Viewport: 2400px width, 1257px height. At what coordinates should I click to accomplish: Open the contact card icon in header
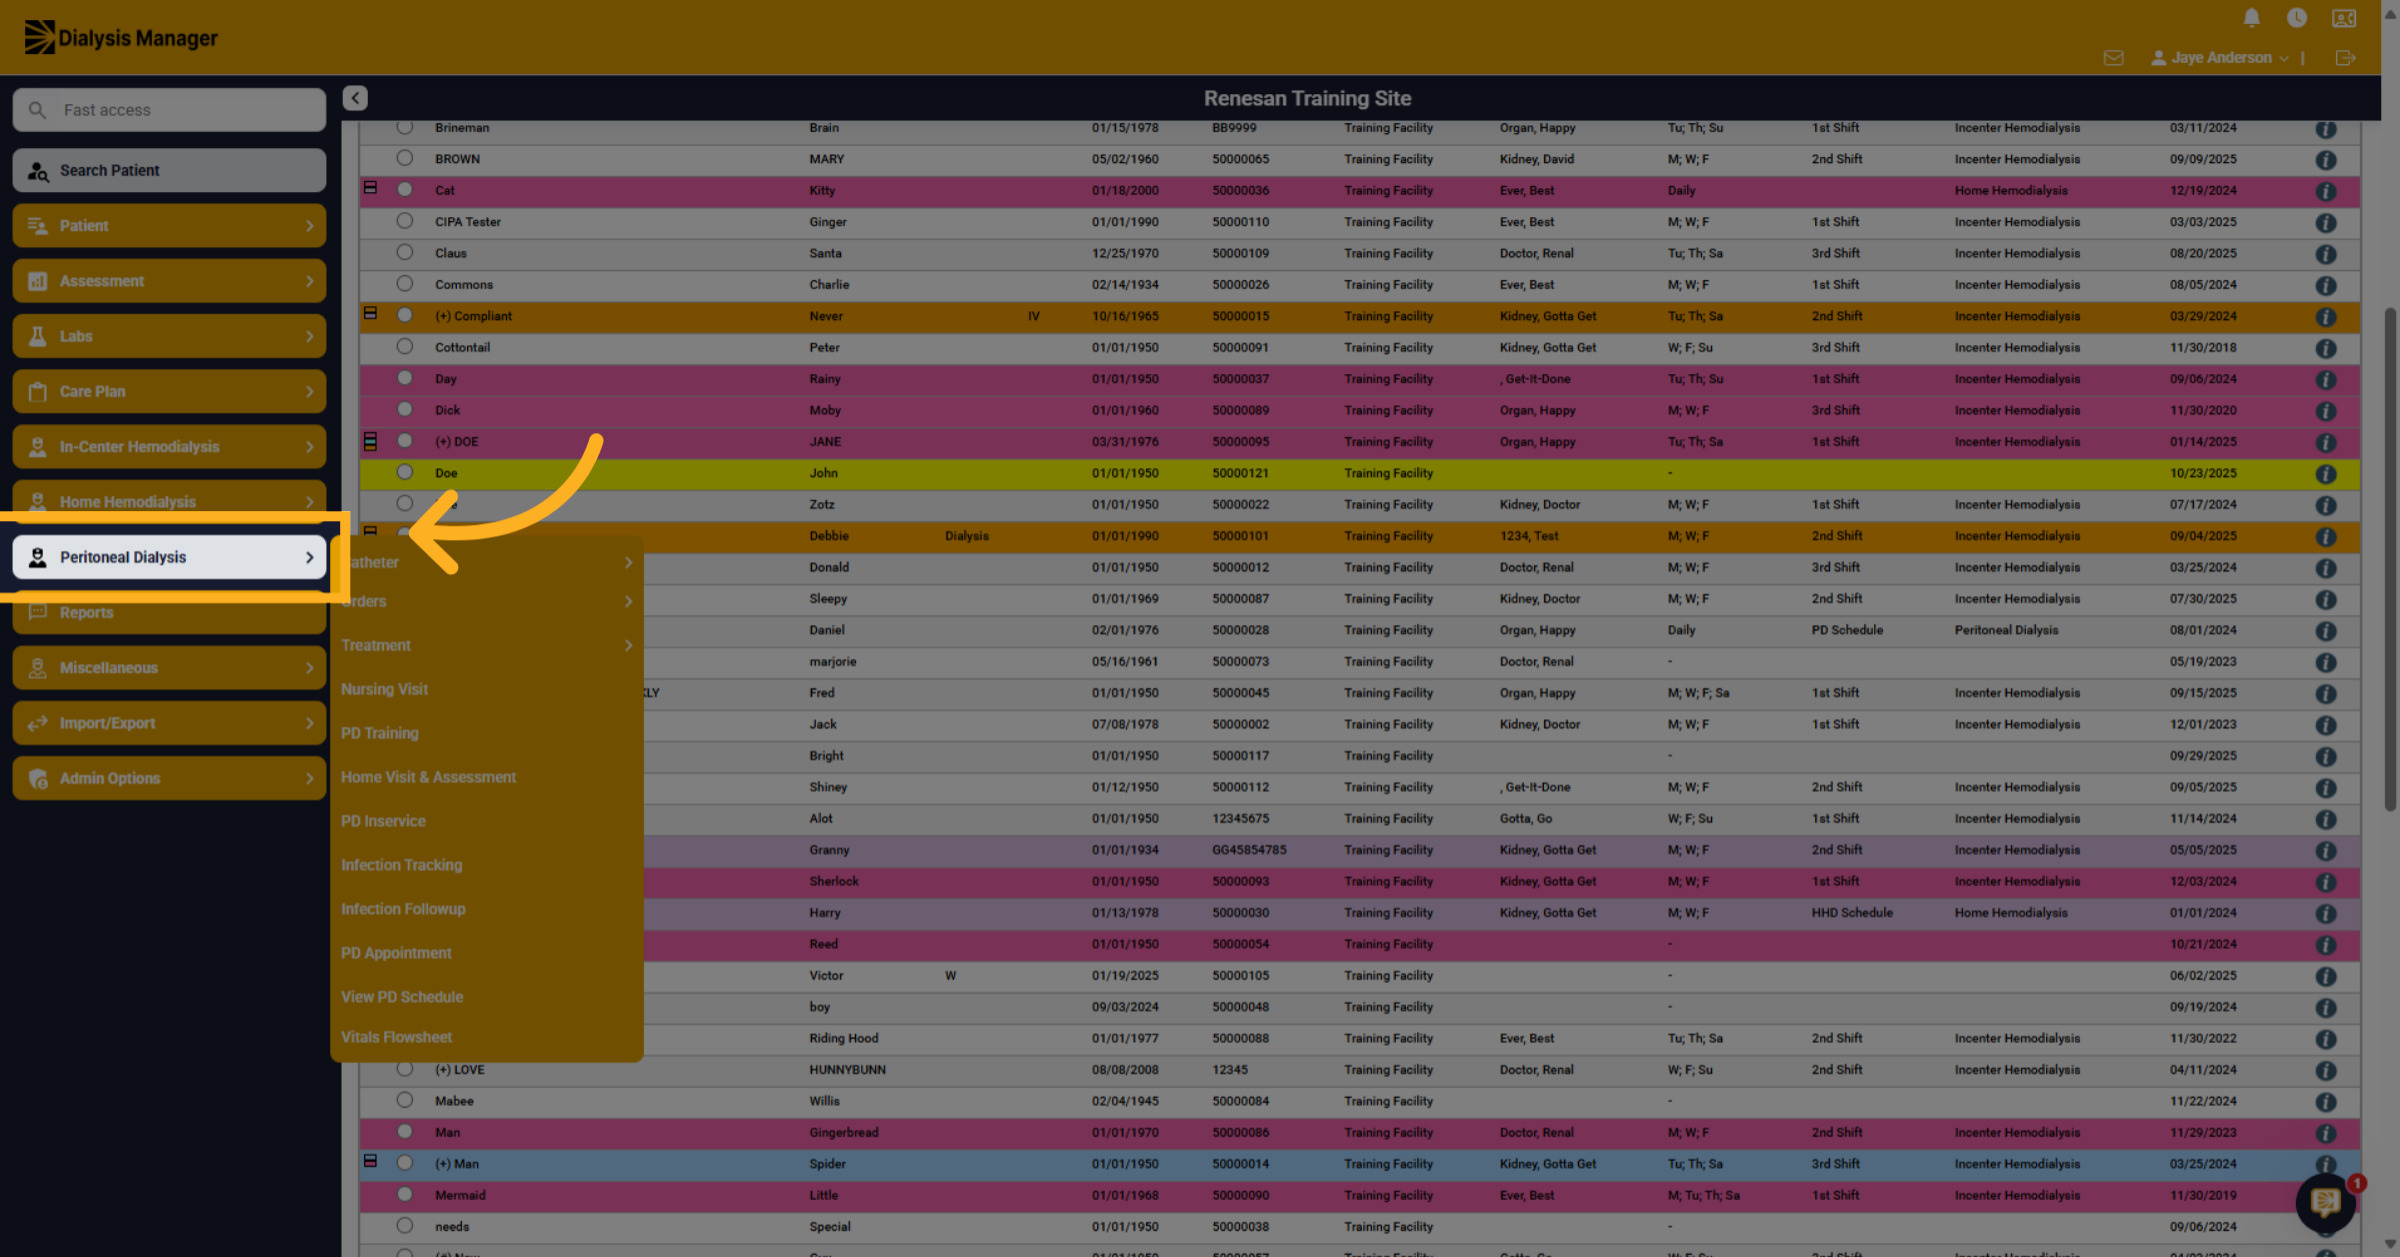(2344, 18)
